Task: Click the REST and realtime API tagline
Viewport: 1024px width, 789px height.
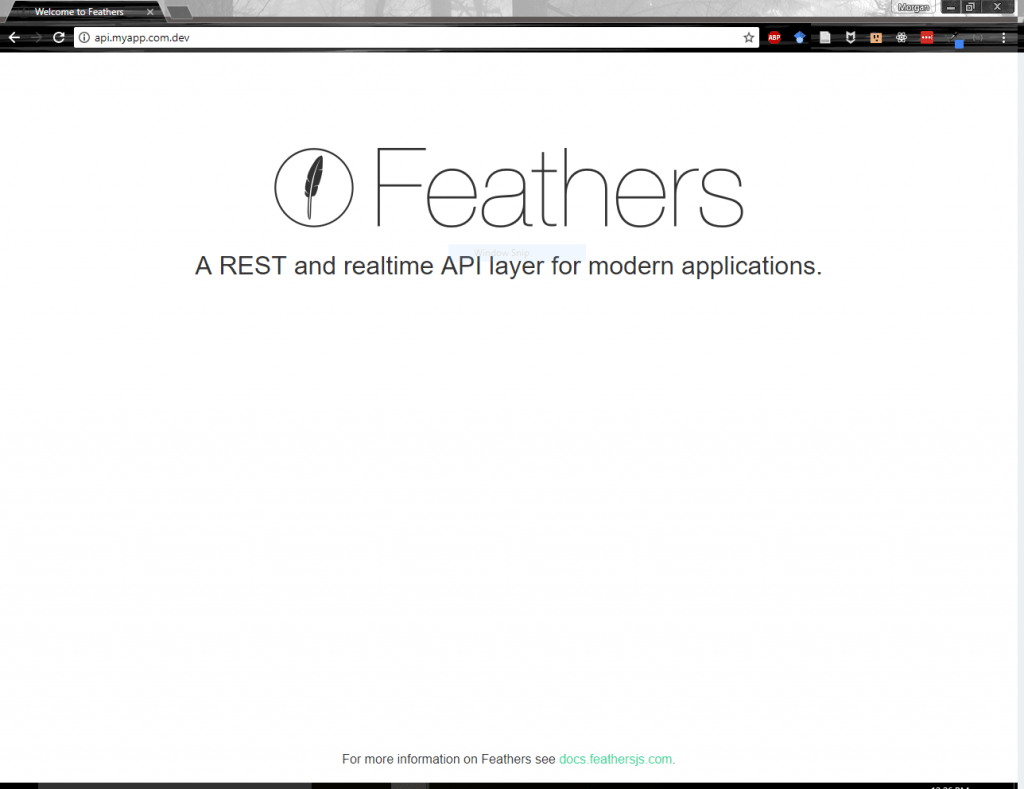Action: tap(508, 266)
